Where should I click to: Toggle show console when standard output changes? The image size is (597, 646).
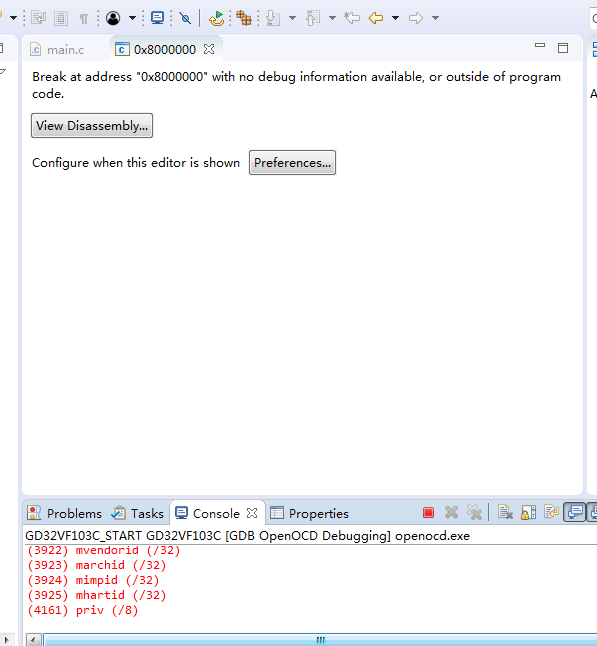coord(574,513)
